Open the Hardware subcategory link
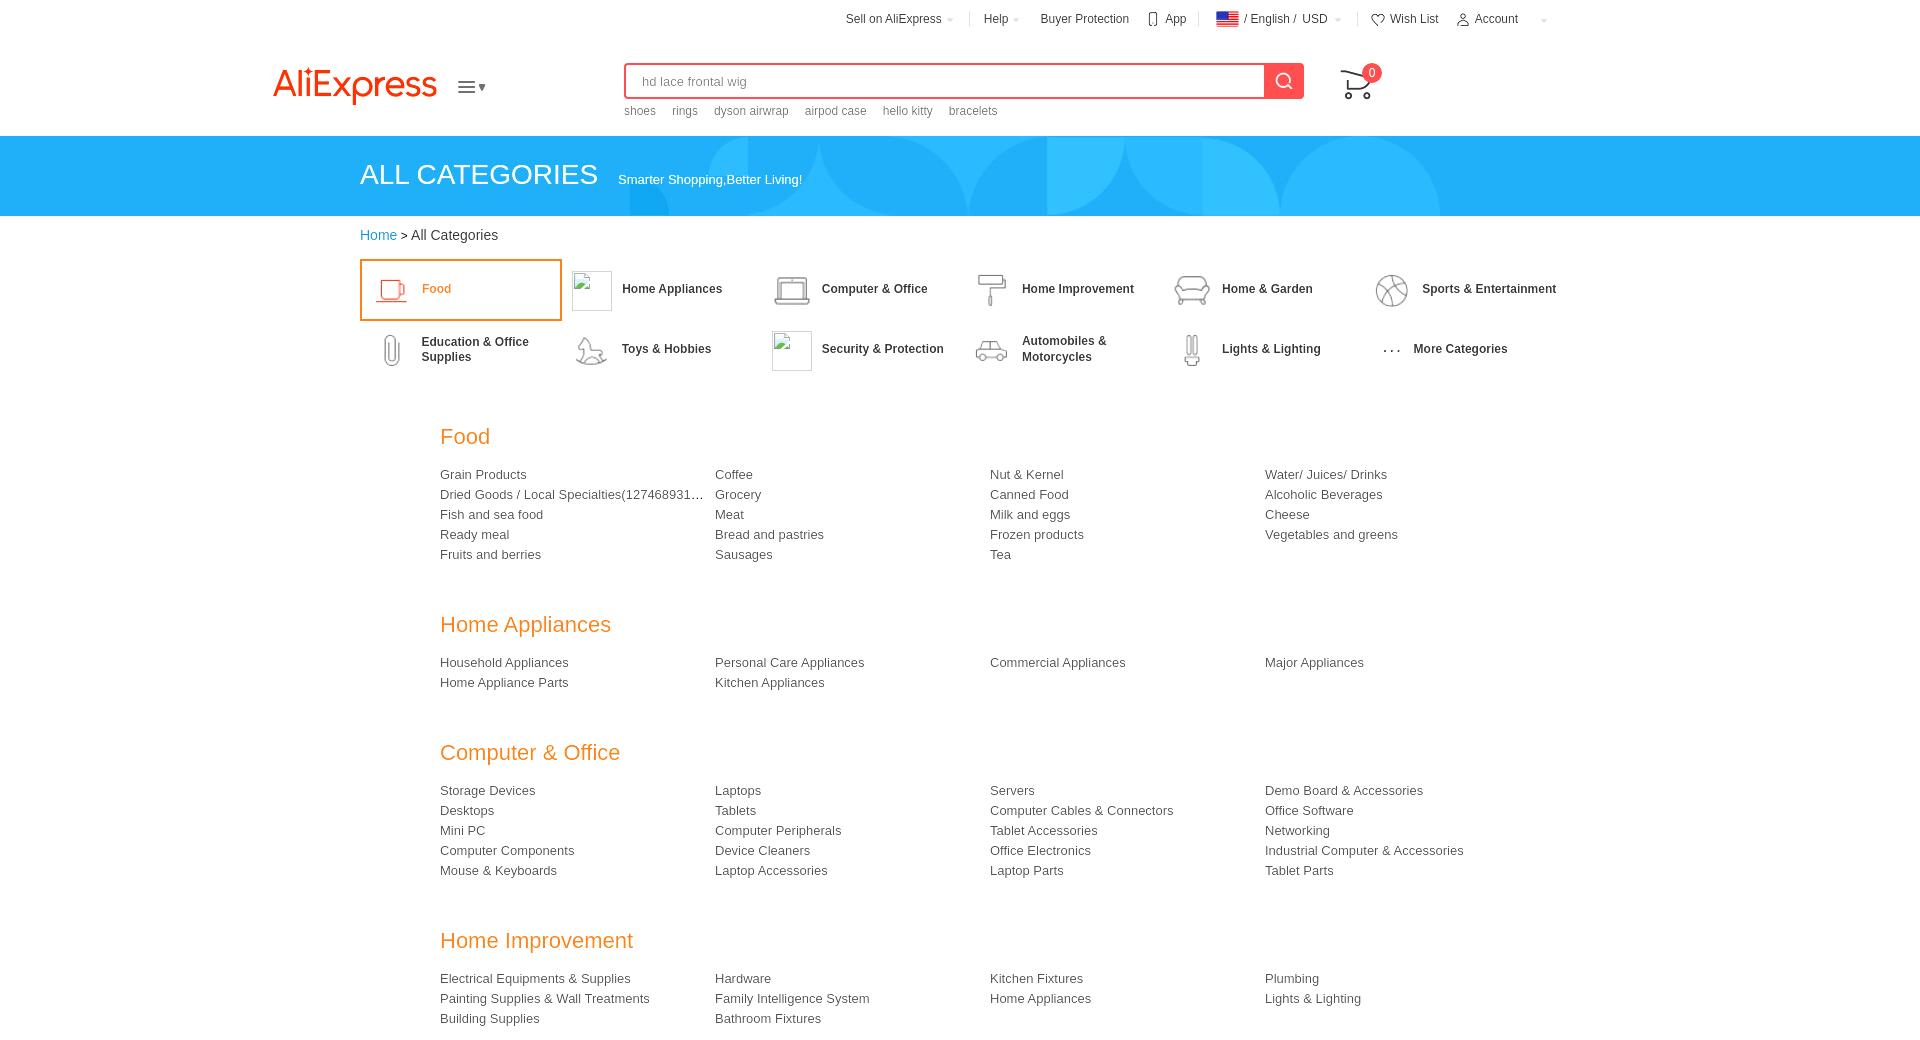1920x1040 pixels. (743, 979)
